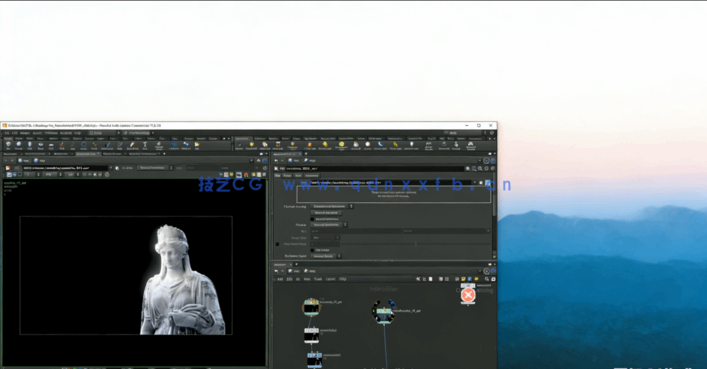
Task: Select the center node with ring flags
Action: click(x=384, y=313)
